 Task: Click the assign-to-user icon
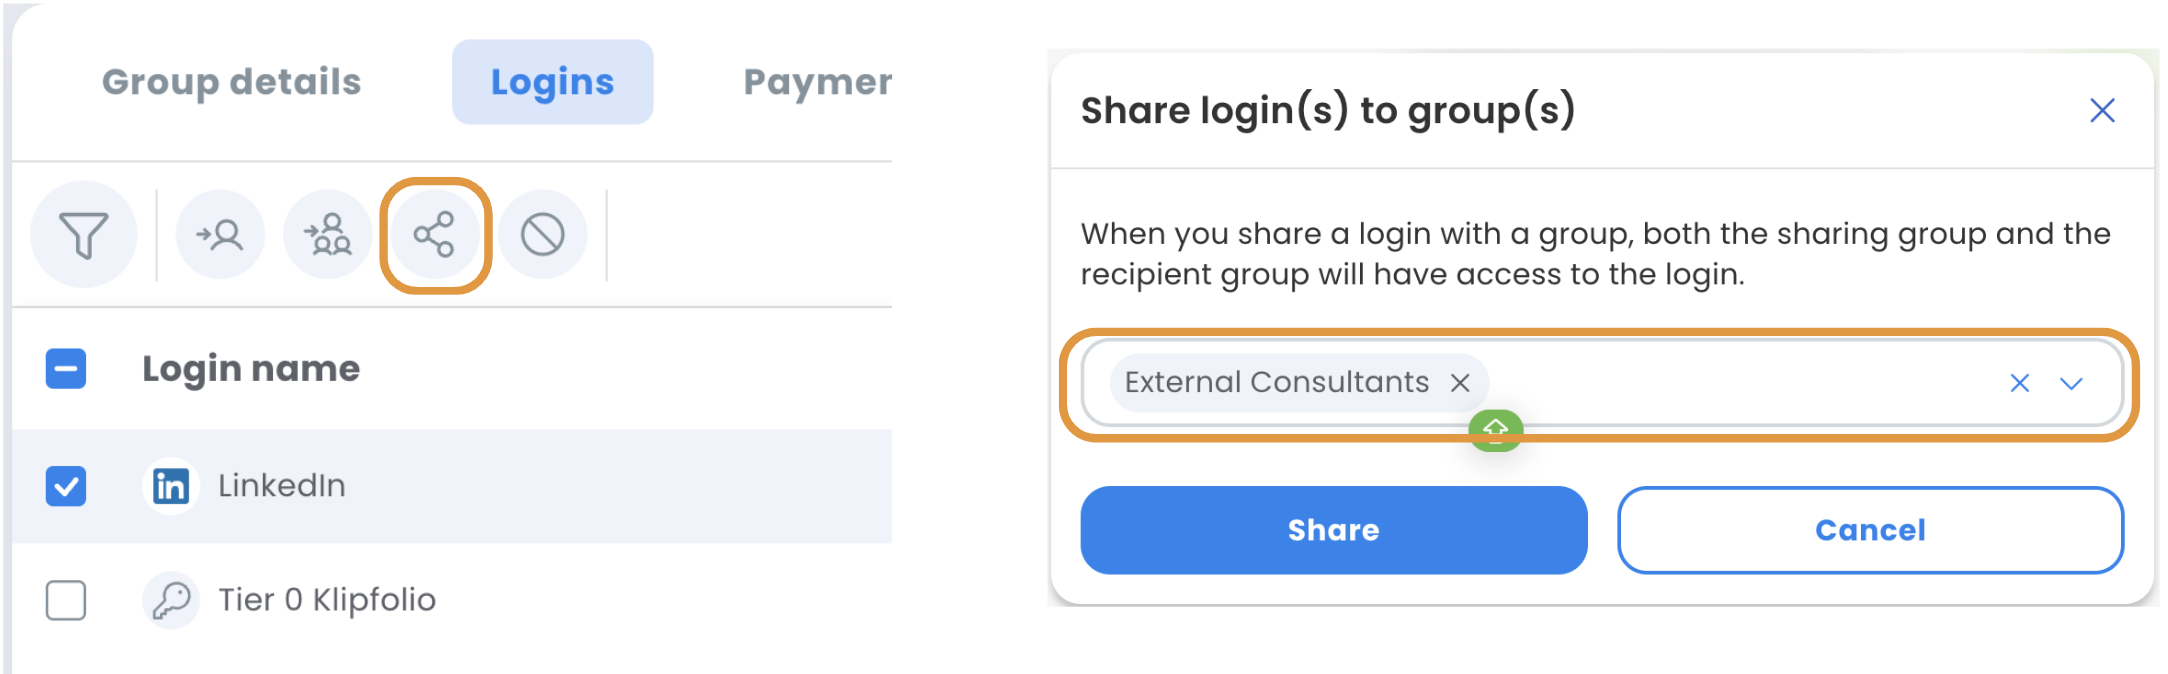[x=220, y=235]
